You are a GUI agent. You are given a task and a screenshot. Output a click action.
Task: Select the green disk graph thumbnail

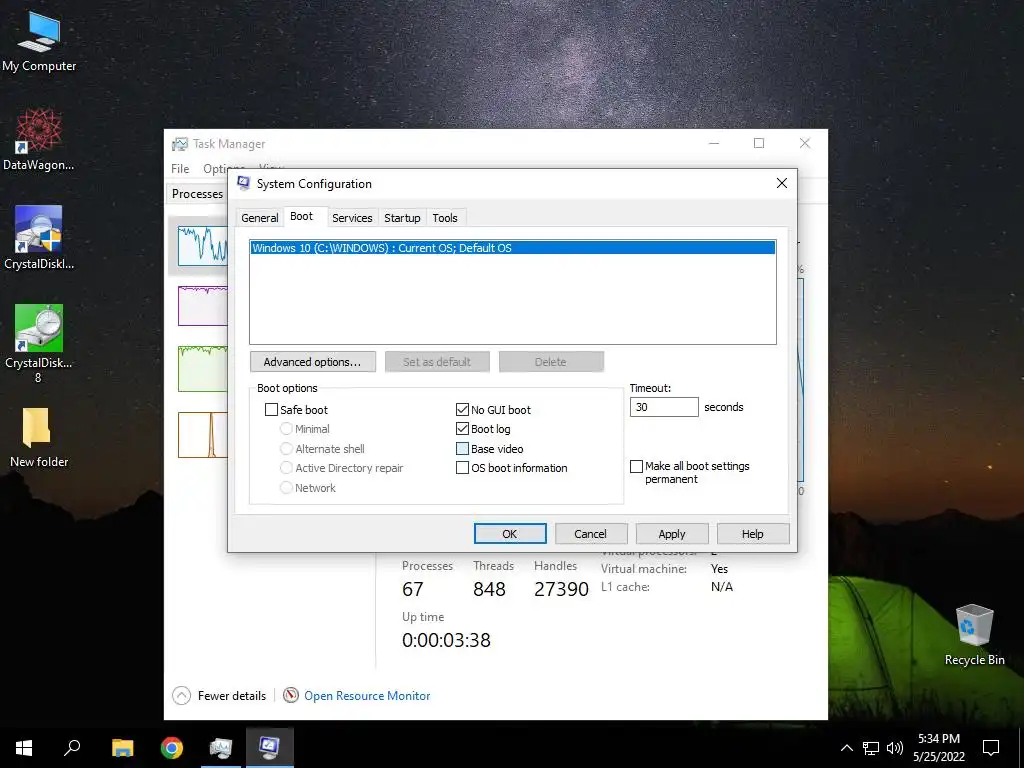pyautogui.click(x=202, y=369)
